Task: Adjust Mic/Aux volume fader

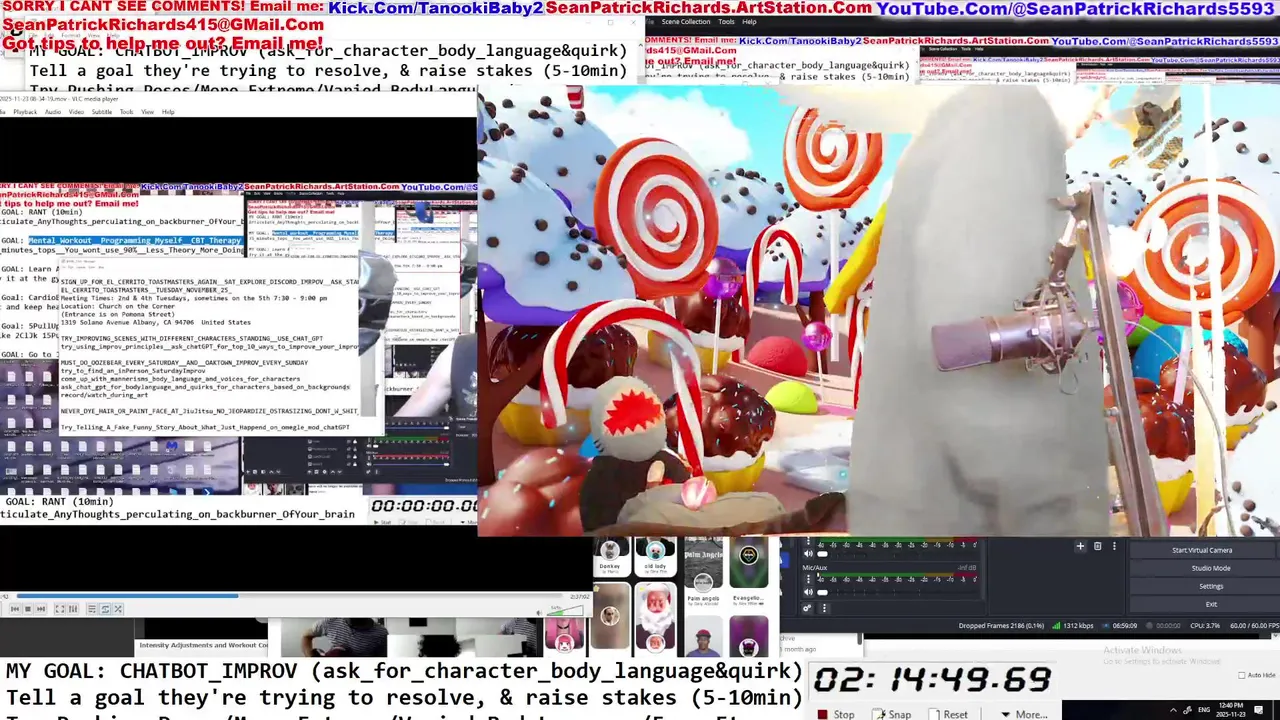Action: (x=822, y=592)
